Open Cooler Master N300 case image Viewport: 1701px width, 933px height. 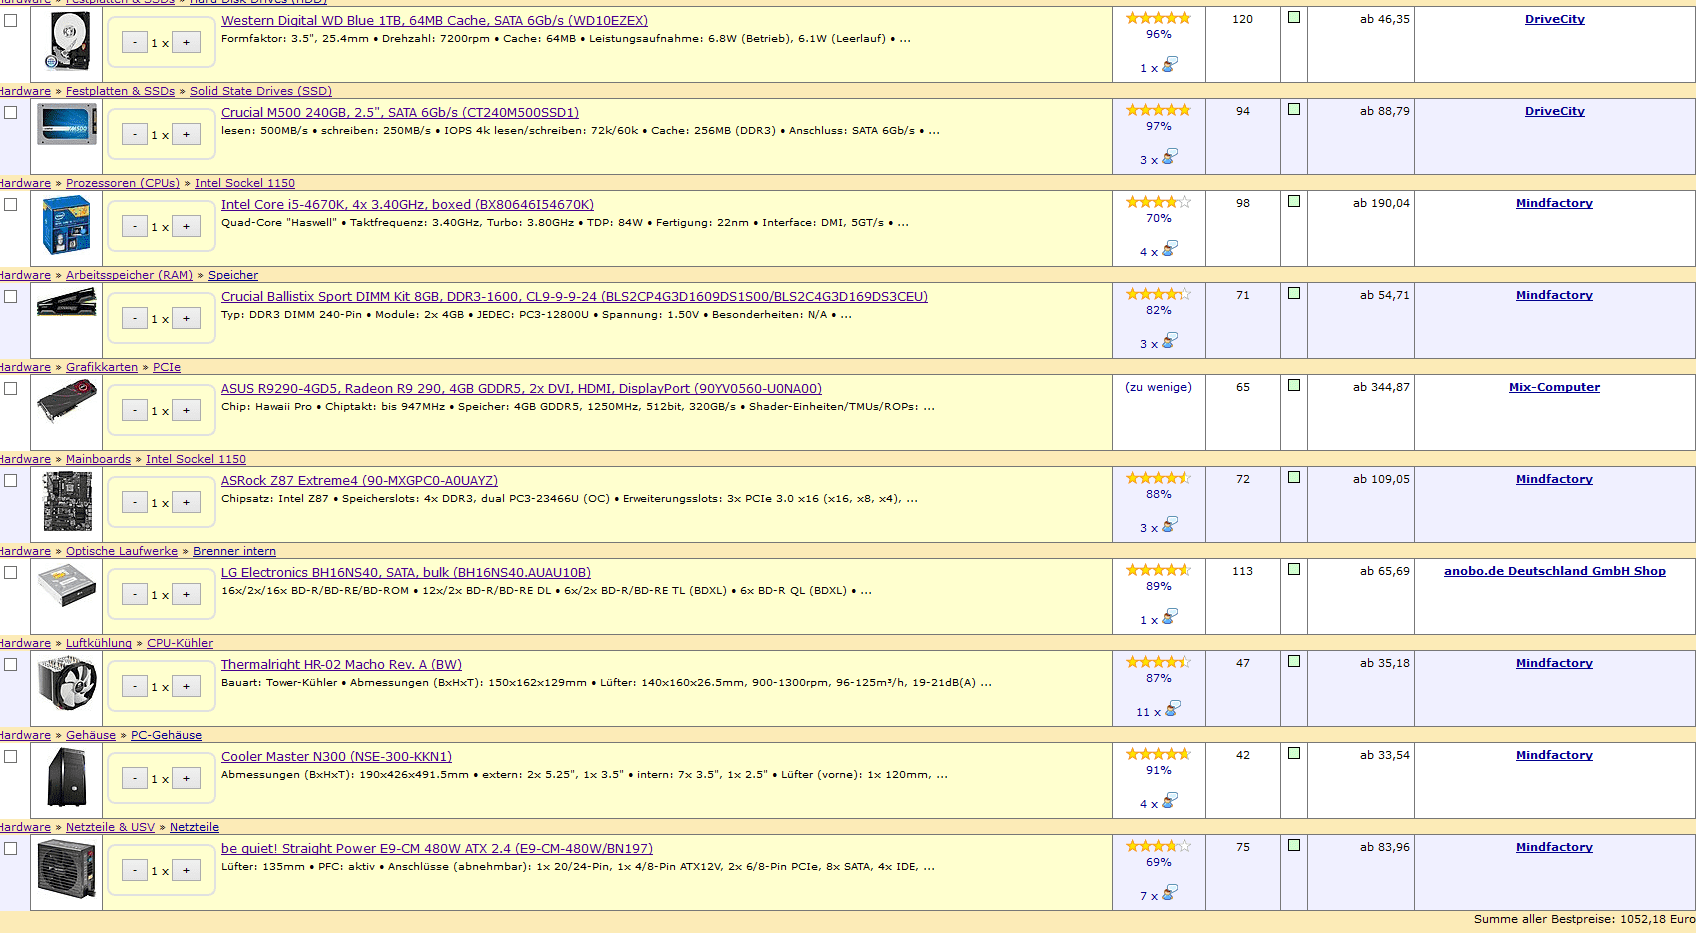(x=67, y=777)
